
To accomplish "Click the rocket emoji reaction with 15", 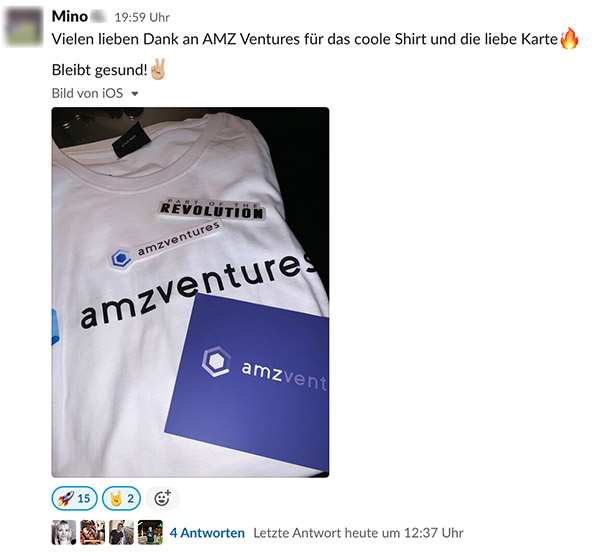I will [74, 498].
